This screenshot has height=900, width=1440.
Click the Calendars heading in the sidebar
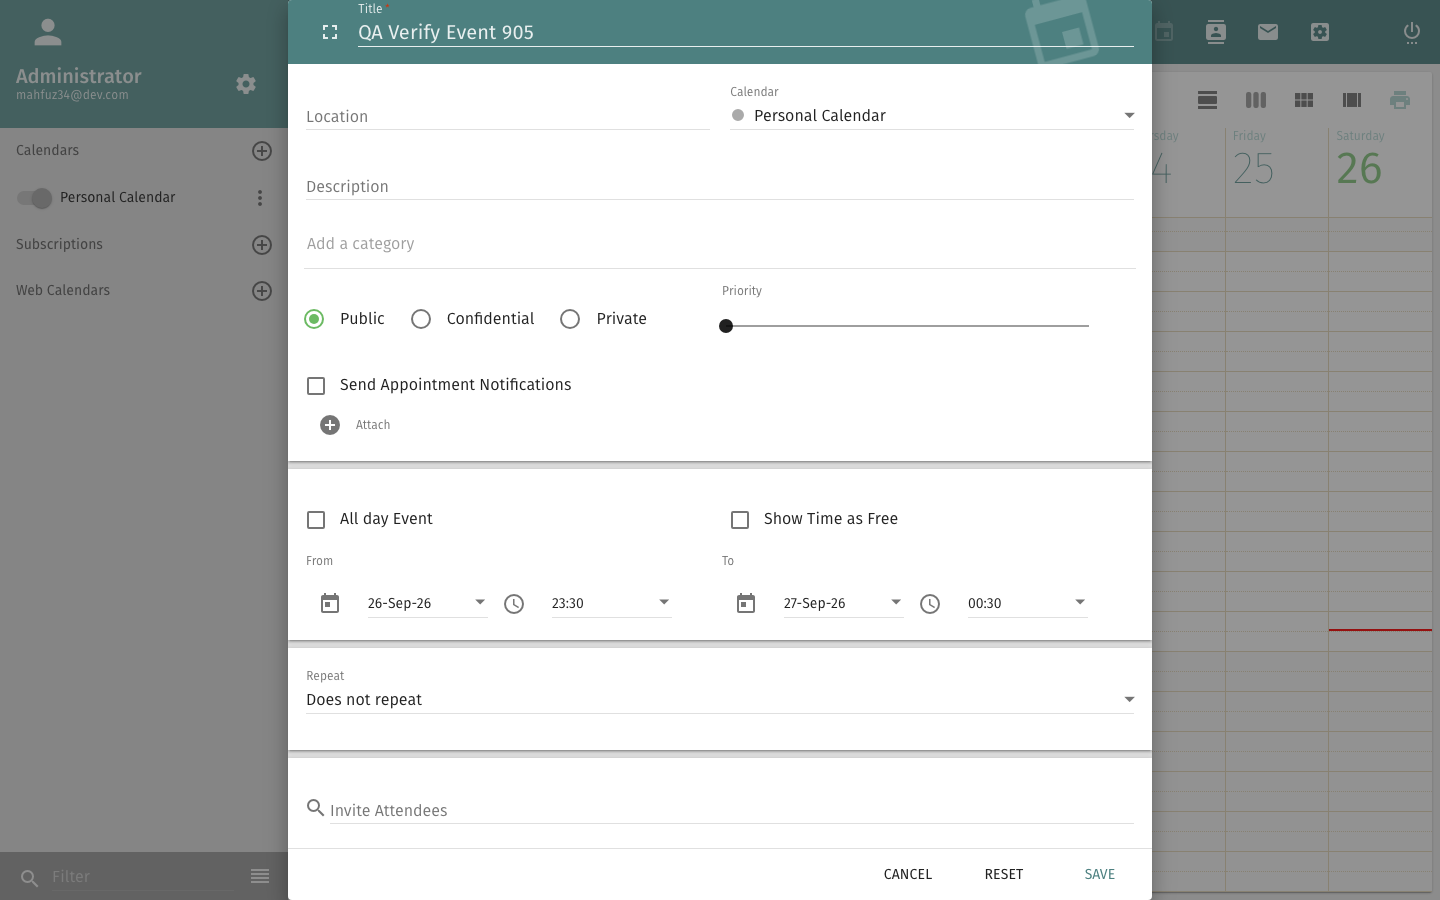point(47,150)
